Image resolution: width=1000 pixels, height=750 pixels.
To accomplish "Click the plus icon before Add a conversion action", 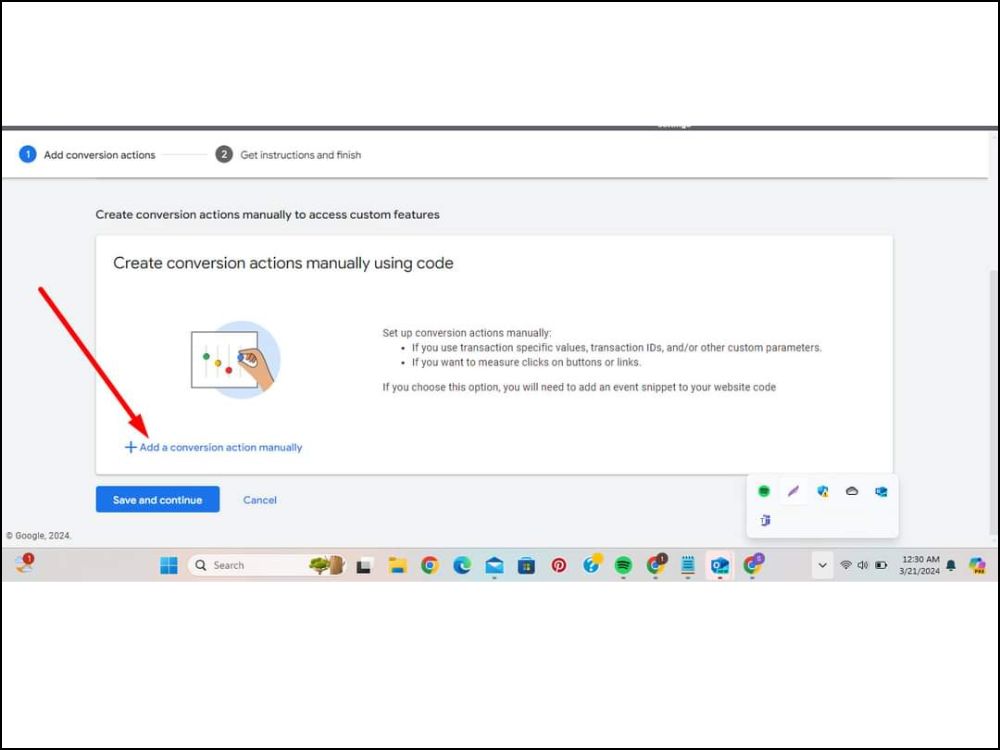I will (130, 447).
